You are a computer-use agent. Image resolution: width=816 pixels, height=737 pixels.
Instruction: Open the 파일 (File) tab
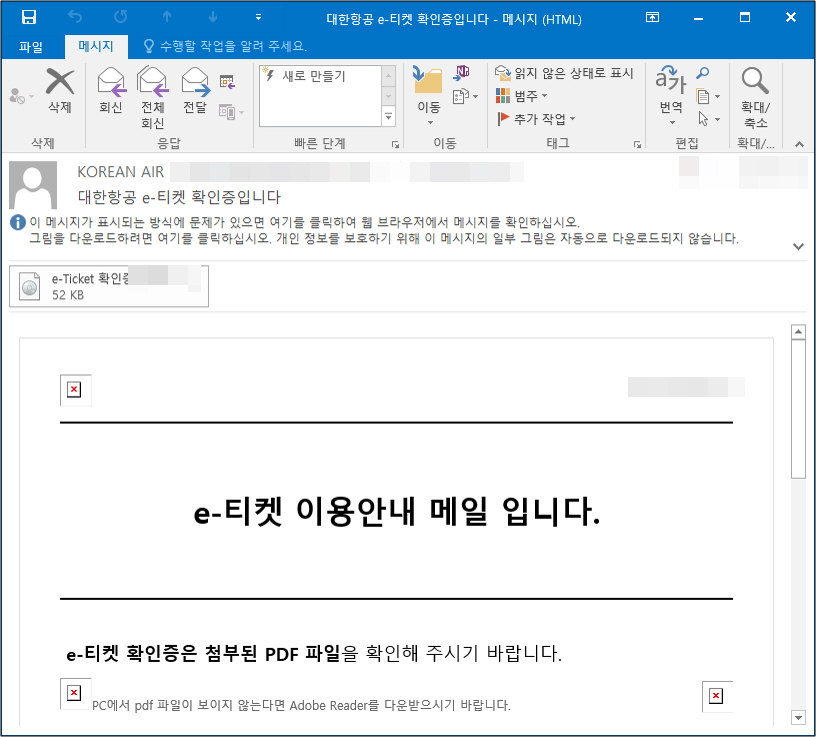31,47
